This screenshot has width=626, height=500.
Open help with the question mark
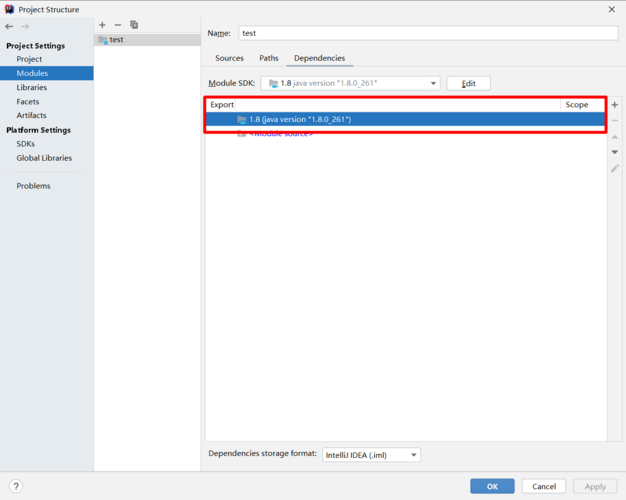point(16,486)
